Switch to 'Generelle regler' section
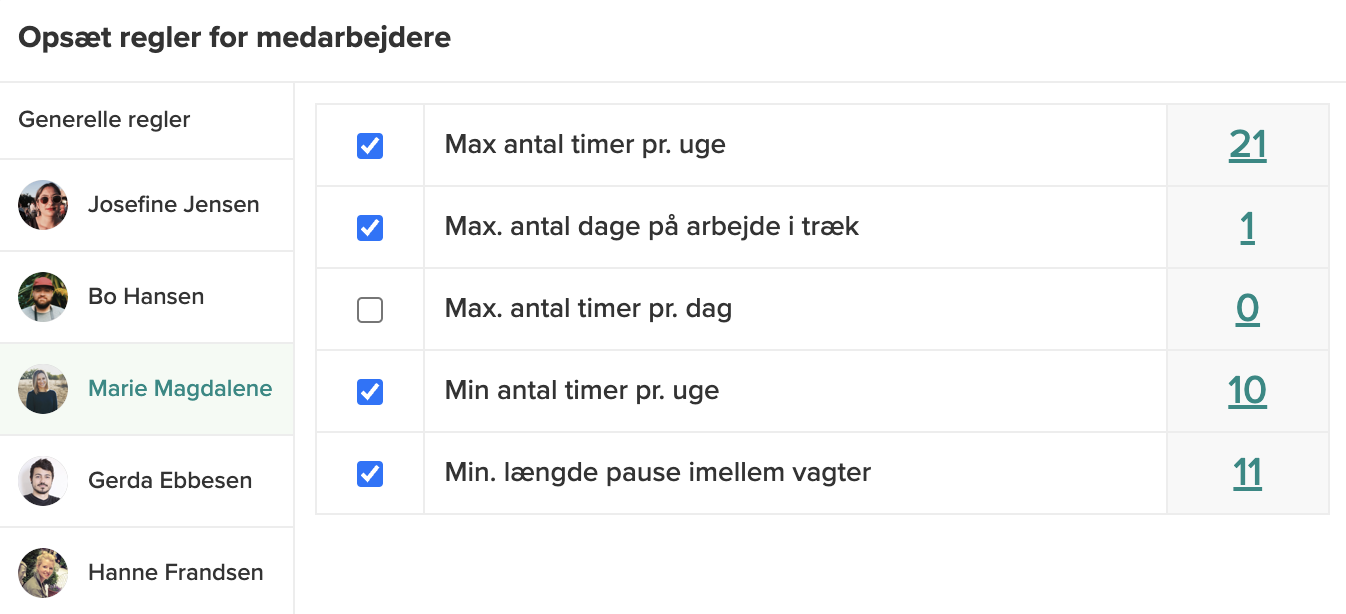Viewport: 1346px width, 614px height. coord(104,119)
